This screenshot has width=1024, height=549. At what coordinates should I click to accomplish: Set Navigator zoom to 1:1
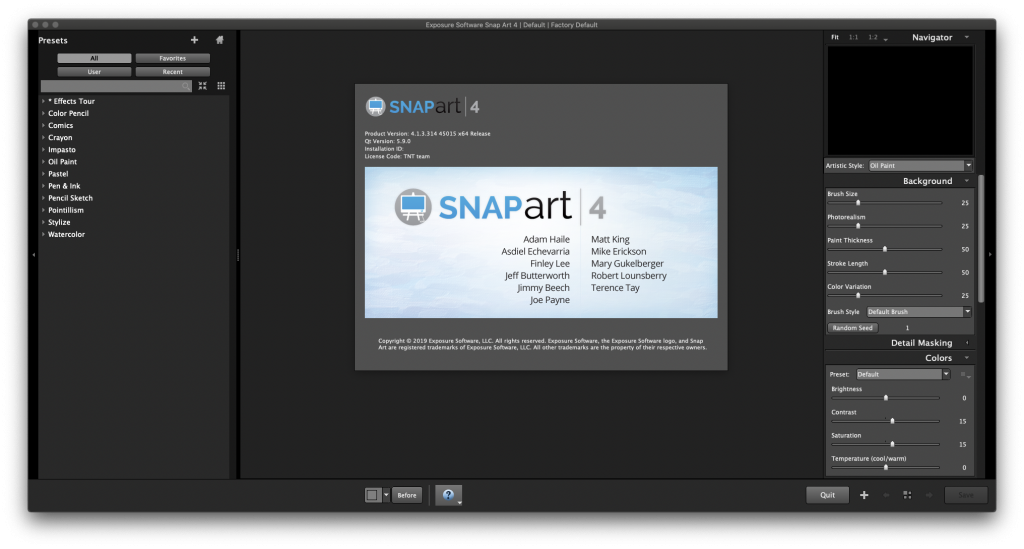click(x=854, y=37)
